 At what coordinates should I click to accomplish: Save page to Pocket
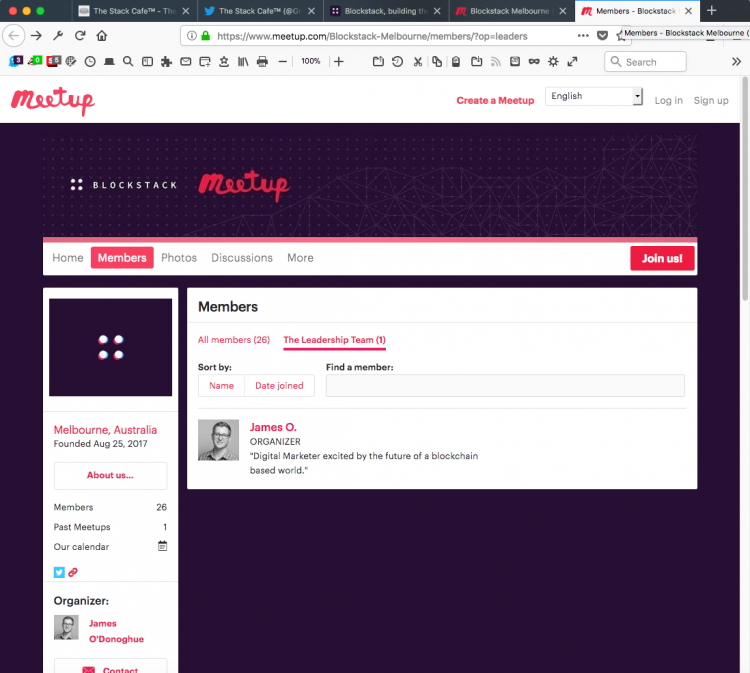point(603,35)
